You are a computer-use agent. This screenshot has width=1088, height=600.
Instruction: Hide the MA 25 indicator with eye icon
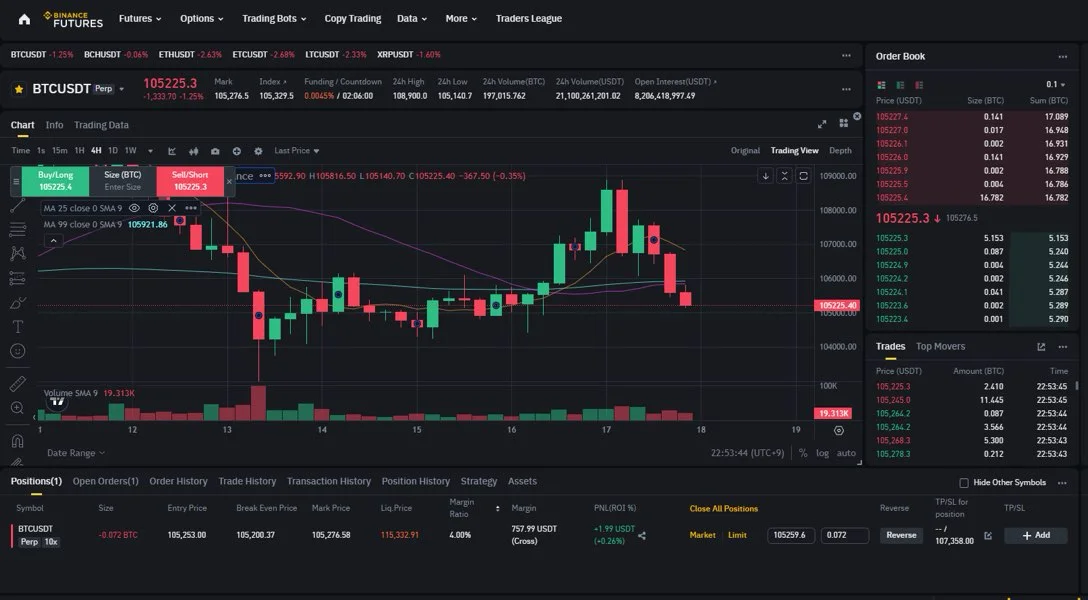(135, 208)
